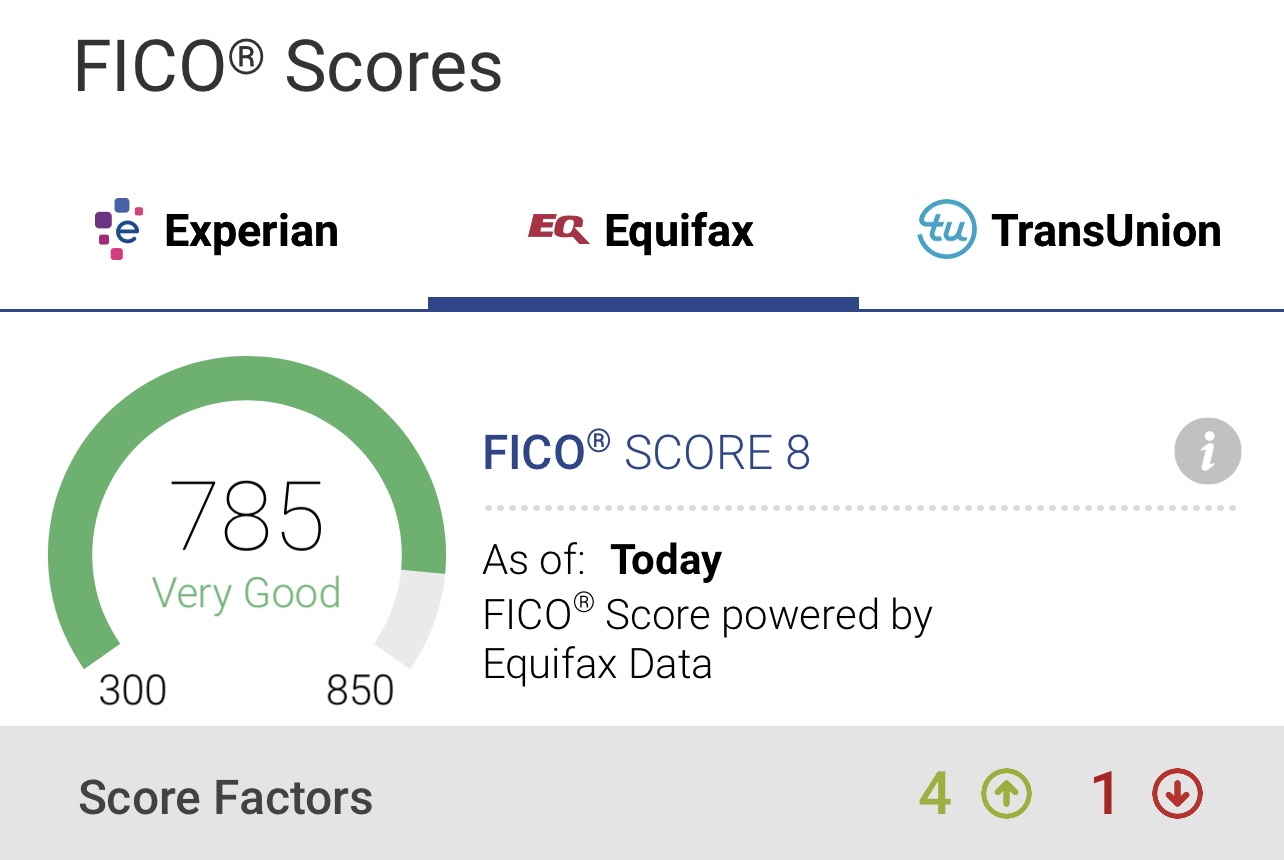Click the 850 maximum score label
Image resolution: width=1284 pixels, height=860 pixels.
(360, 690)
